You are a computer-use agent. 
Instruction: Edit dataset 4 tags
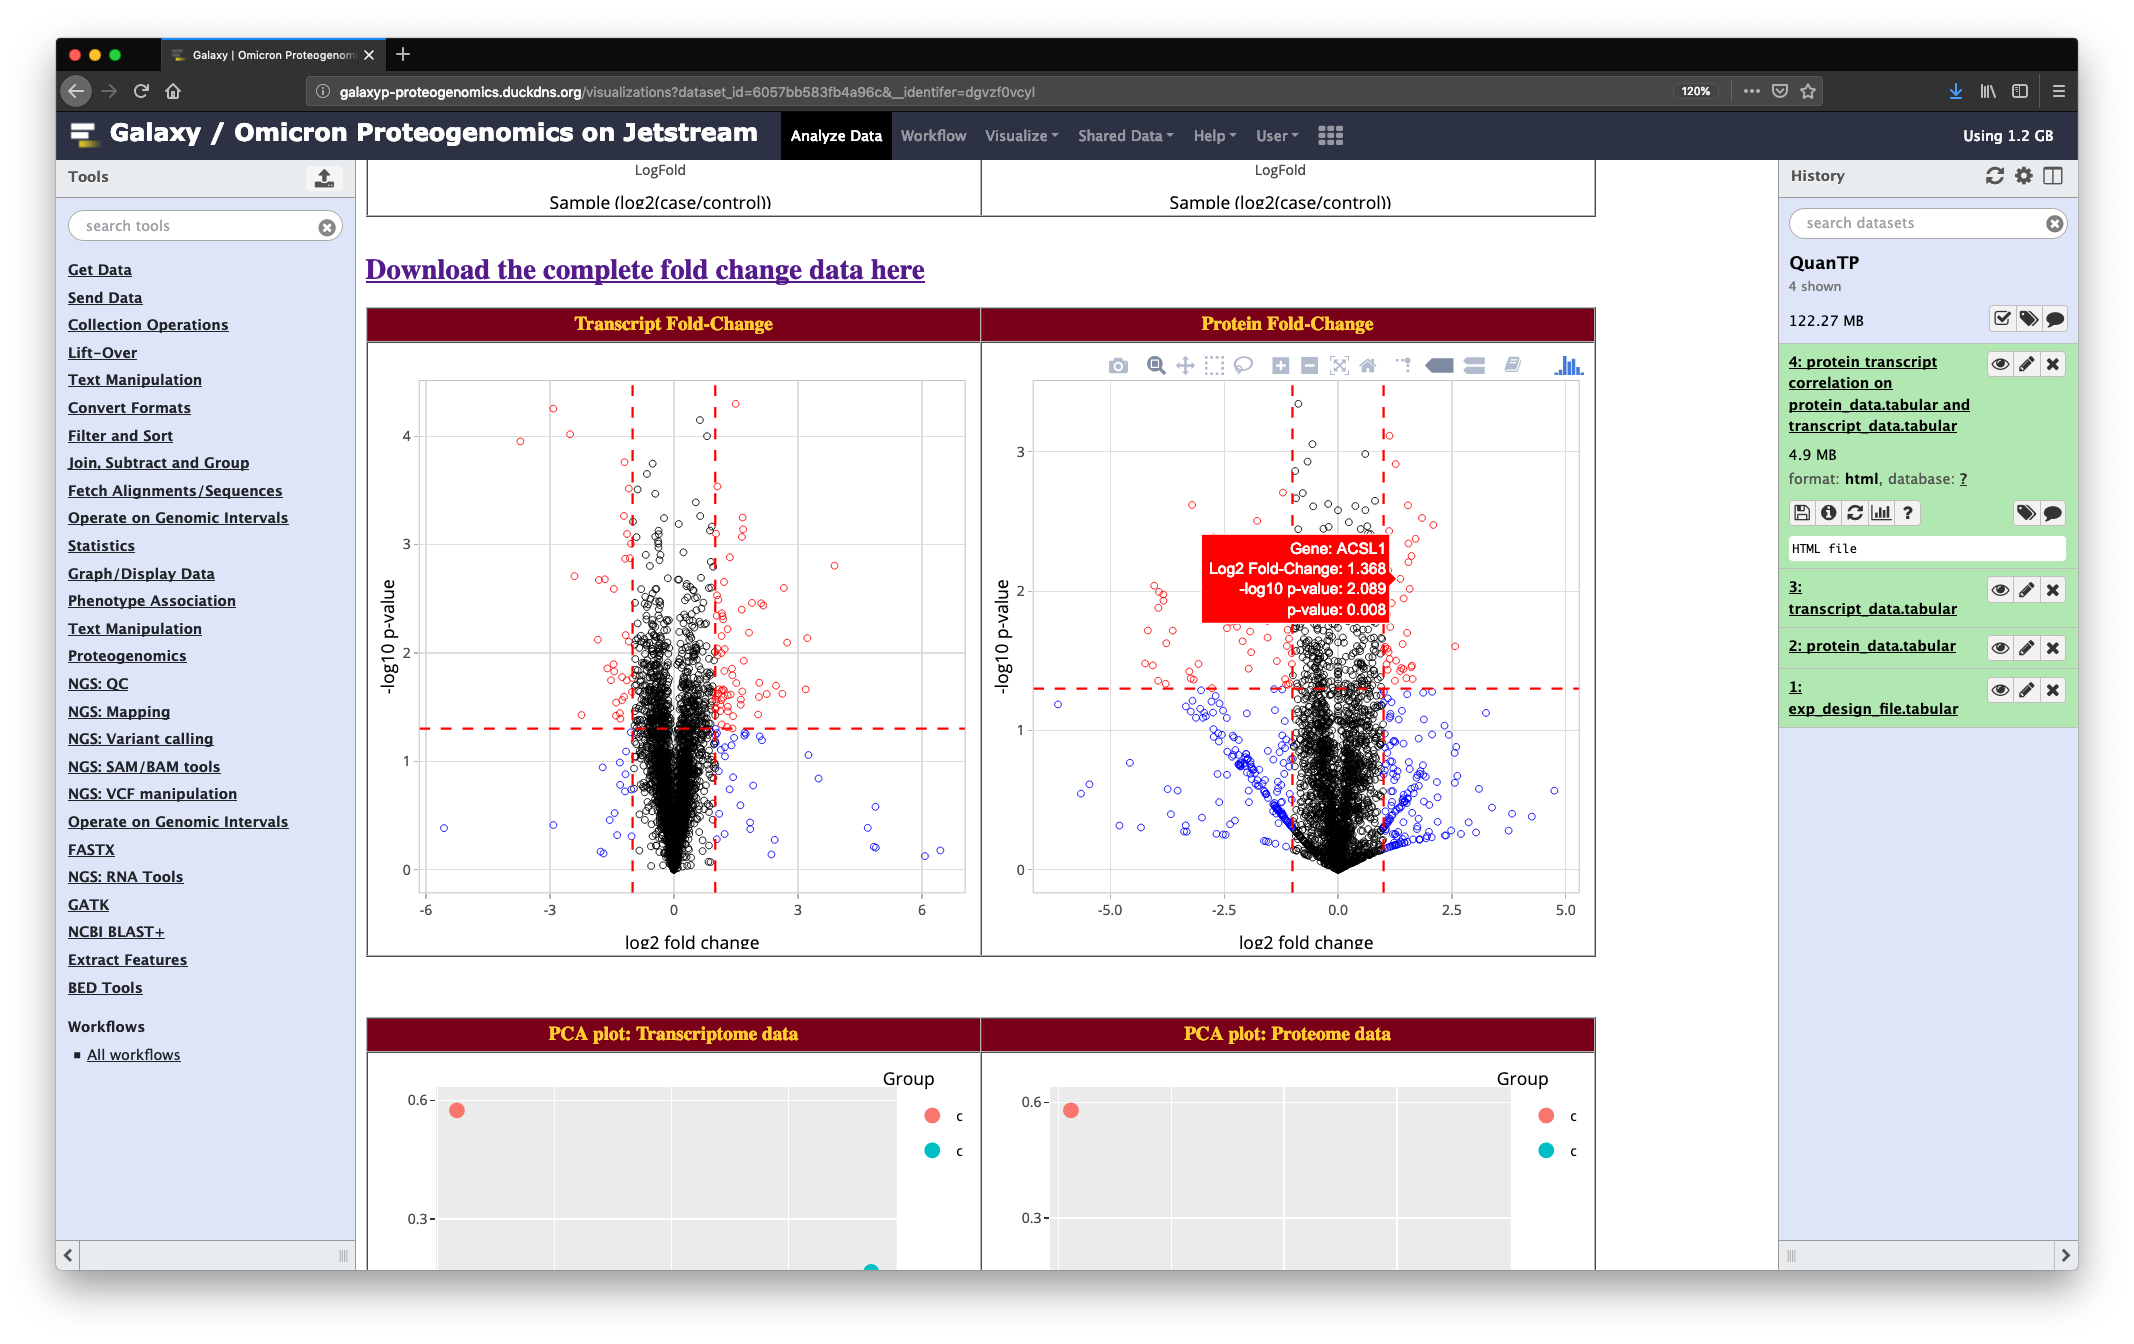[x=2026, y=513]
